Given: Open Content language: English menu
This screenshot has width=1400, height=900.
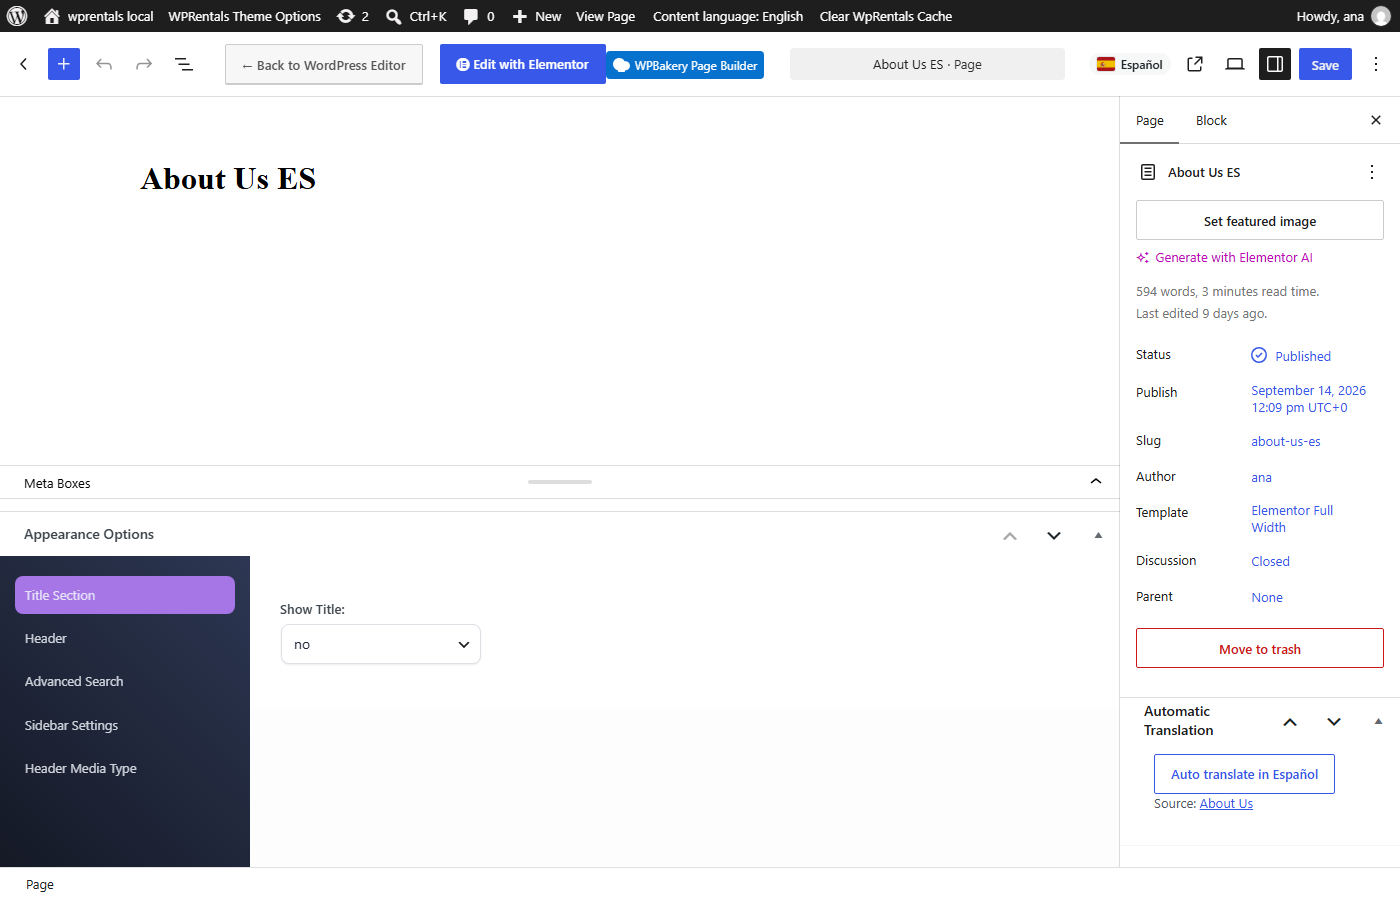Looking at the screenshot, I should point(728,16).
